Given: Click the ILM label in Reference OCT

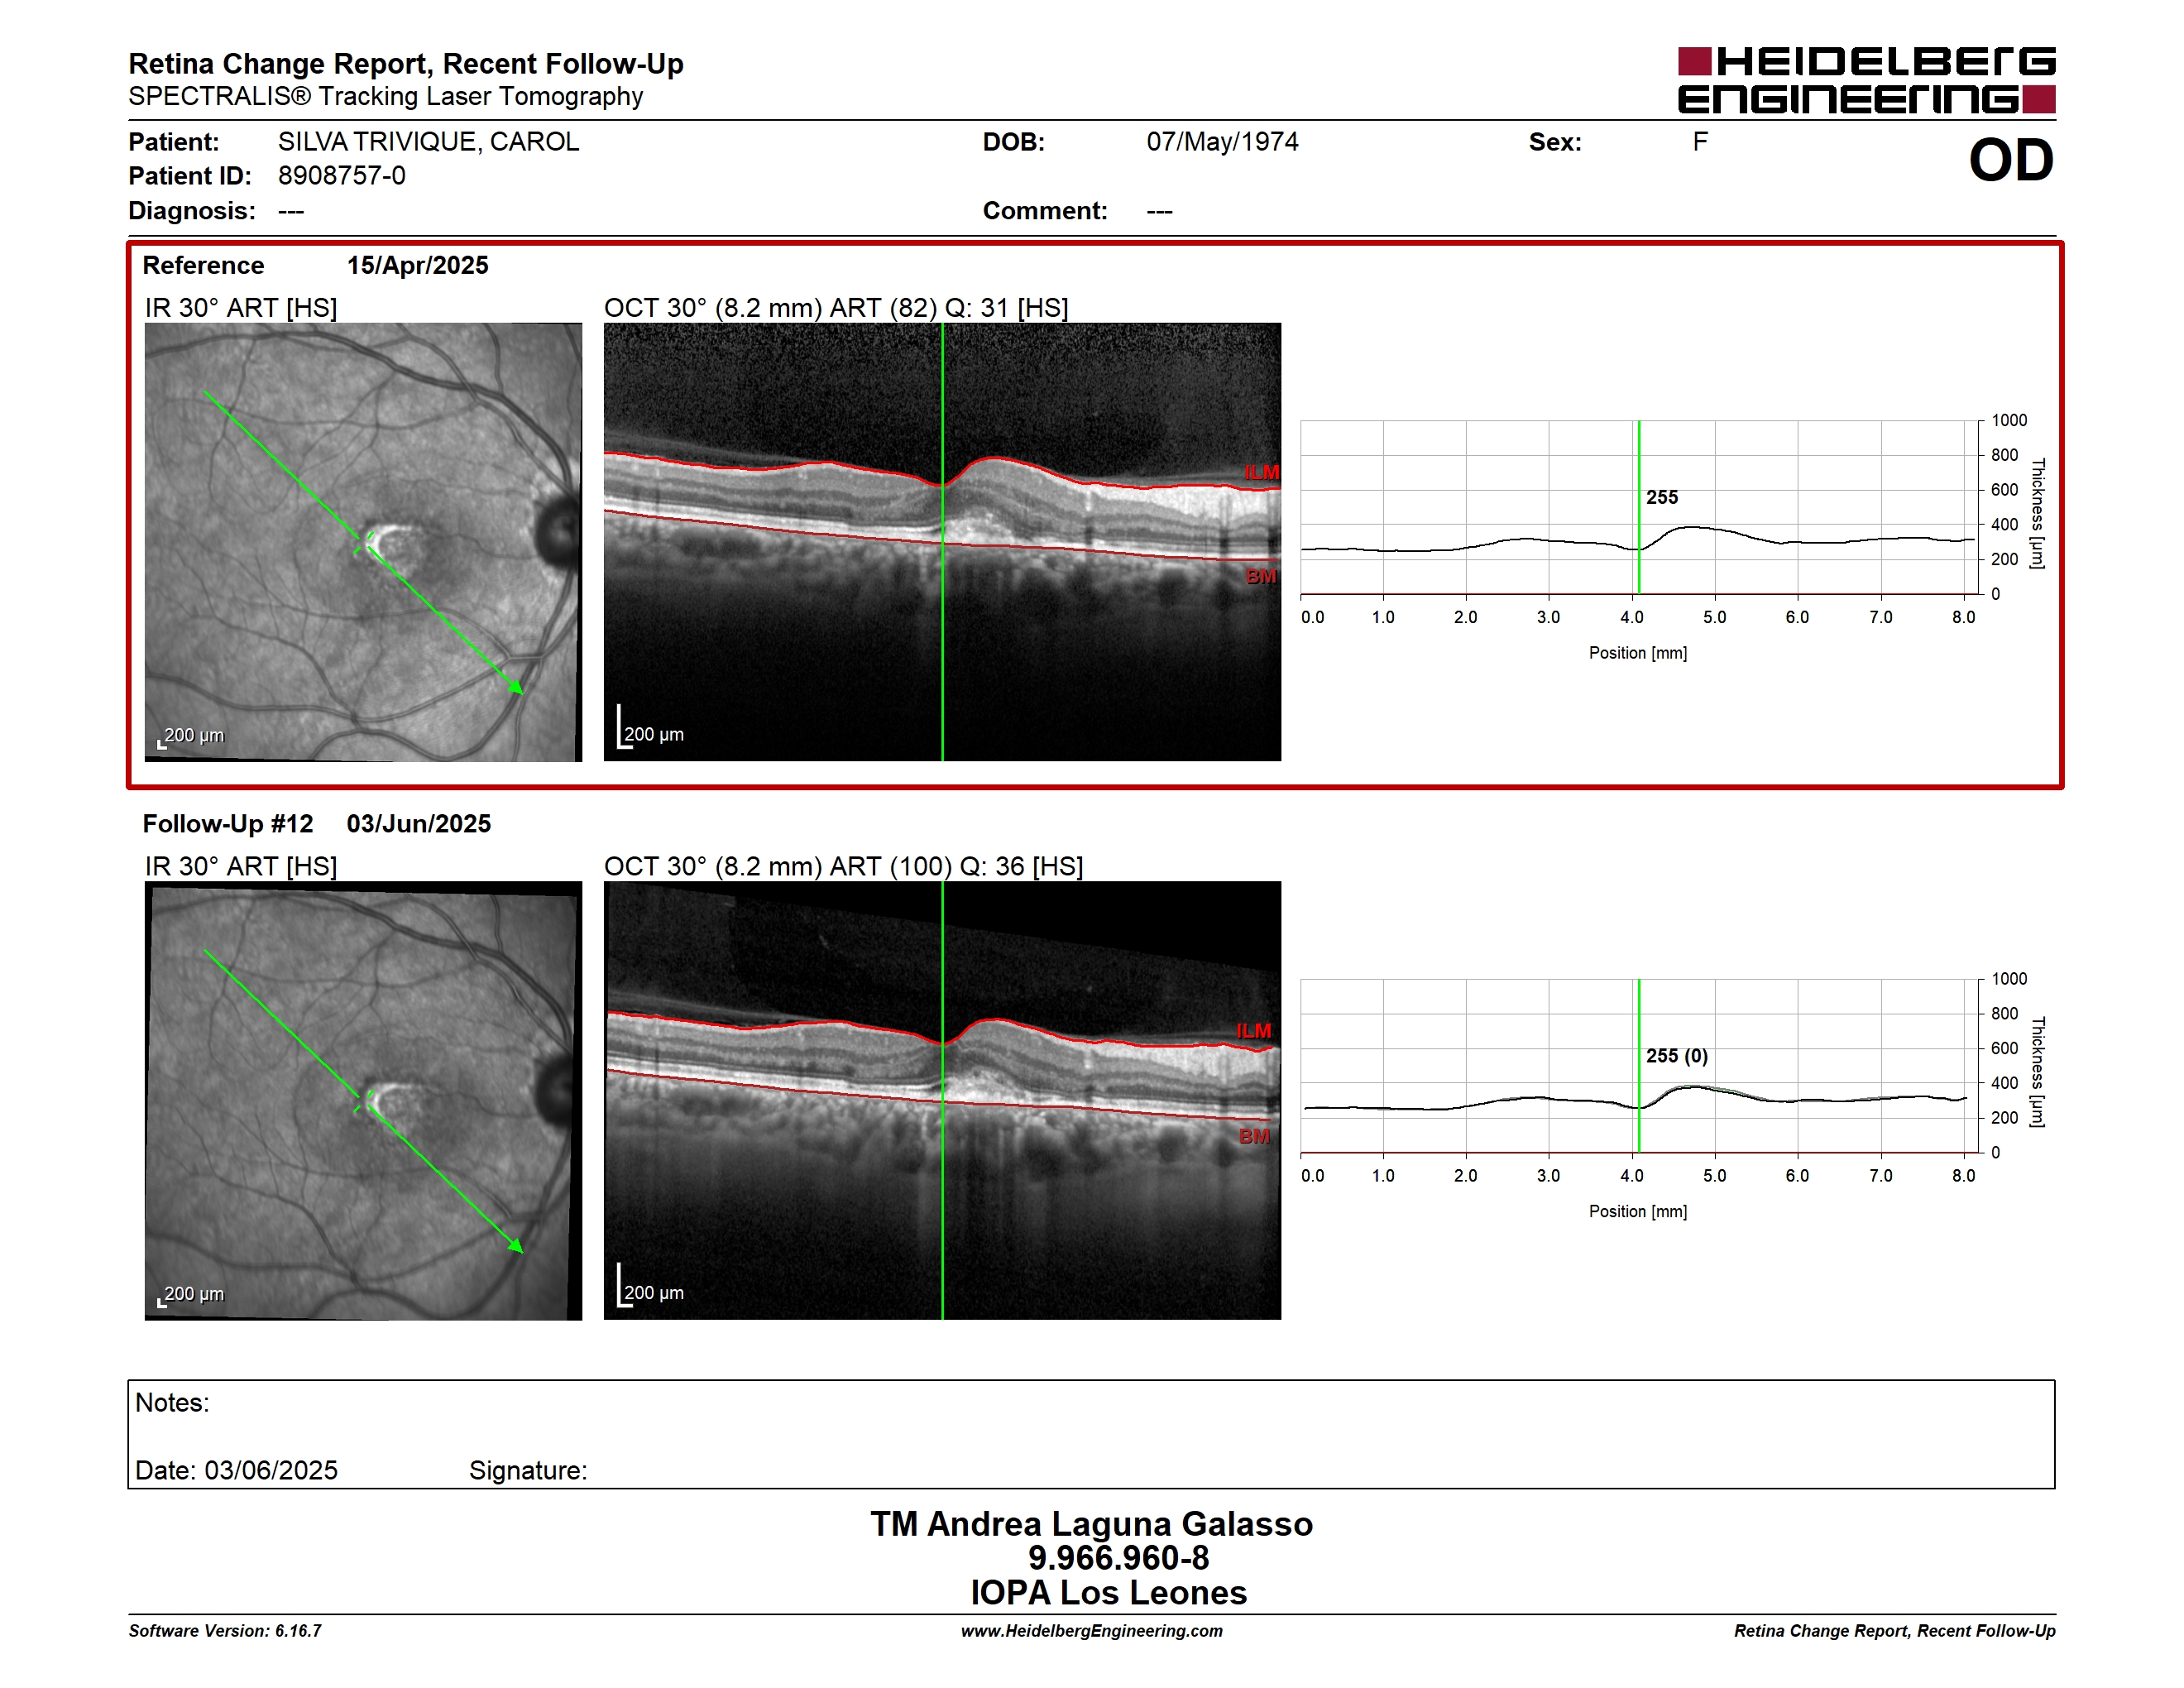Looking at the screenshot, I should pos(1262,472).
